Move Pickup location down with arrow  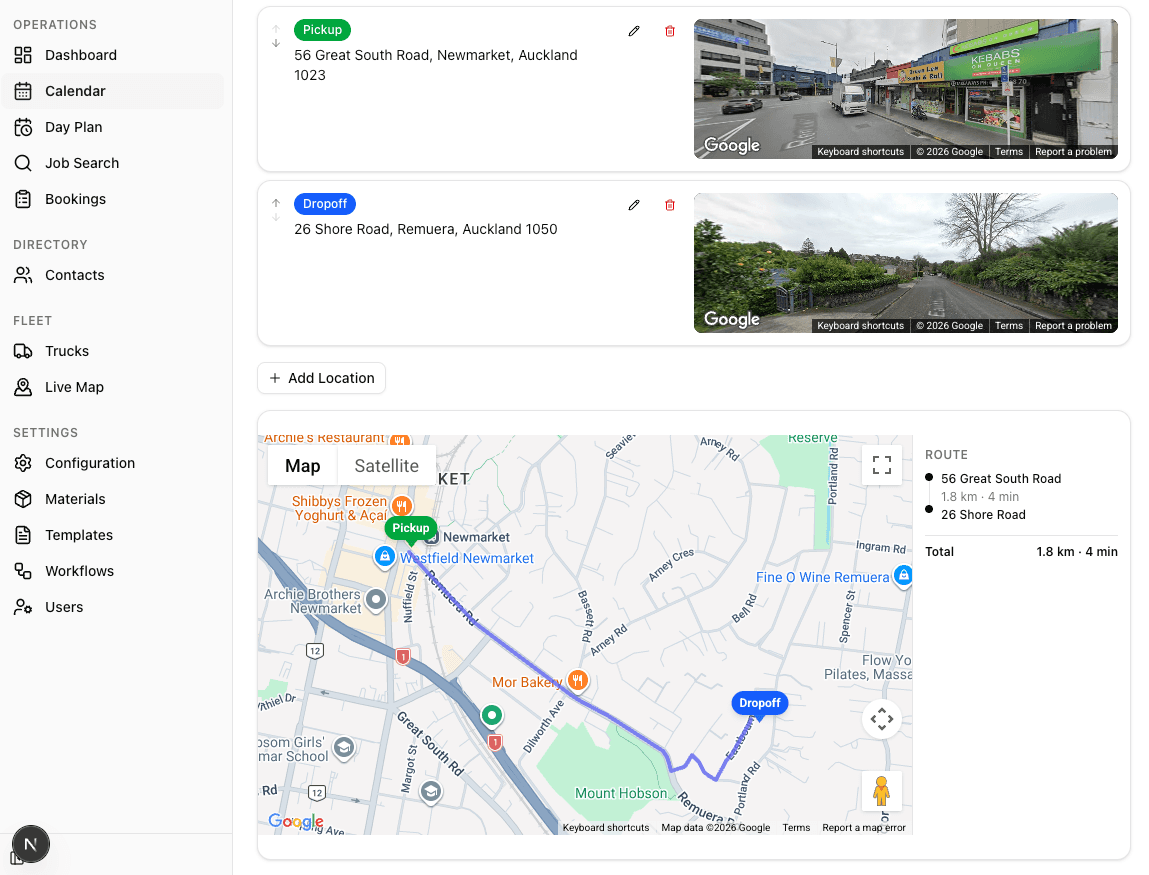(276, 43)
